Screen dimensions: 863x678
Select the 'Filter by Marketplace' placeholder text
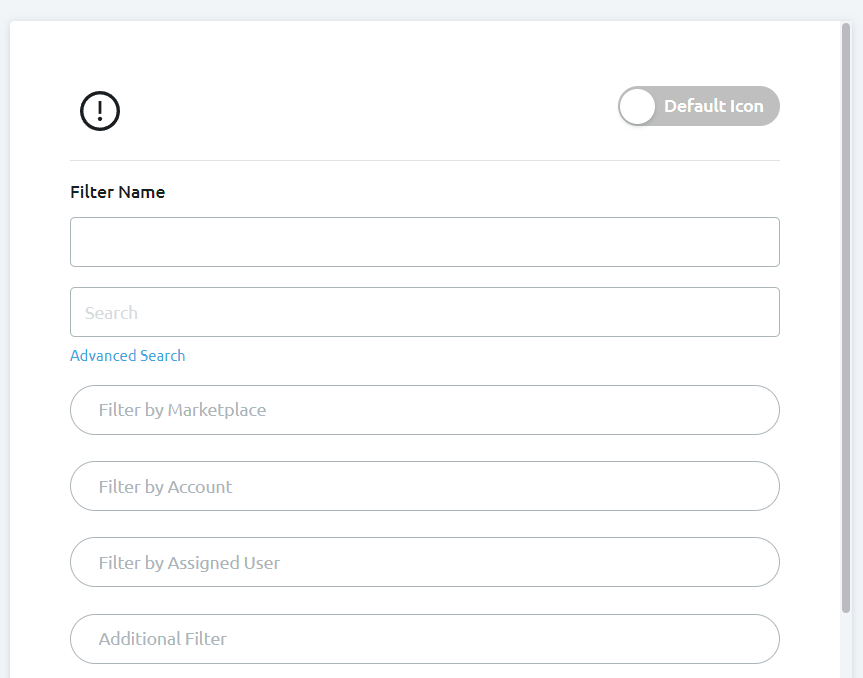click(x=182, y=410)
